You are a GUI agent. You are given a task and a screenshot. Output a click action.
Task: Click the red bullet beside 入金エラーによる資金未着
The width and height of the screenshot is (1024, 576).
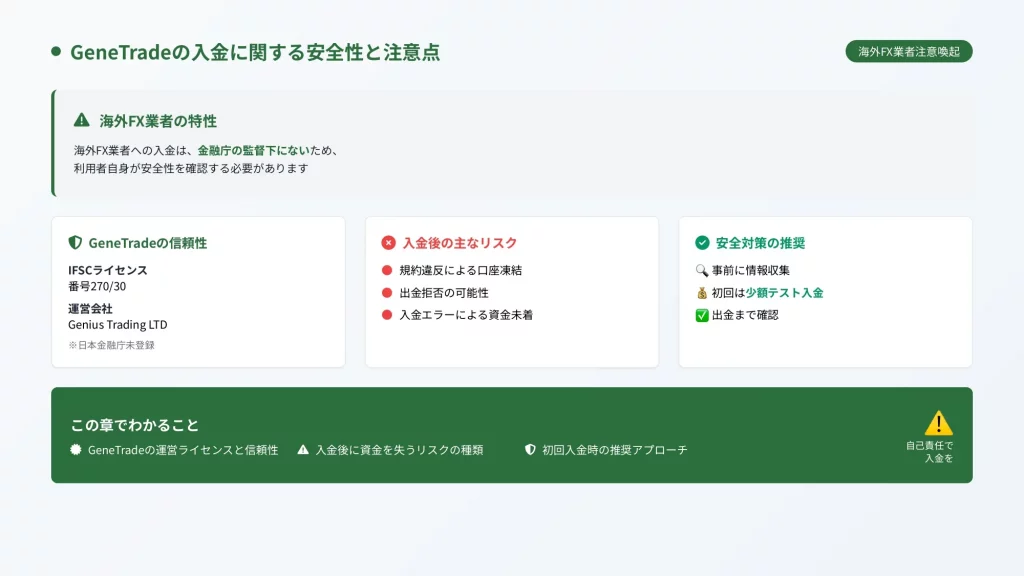pyautogui.click(x=388, y=315)
